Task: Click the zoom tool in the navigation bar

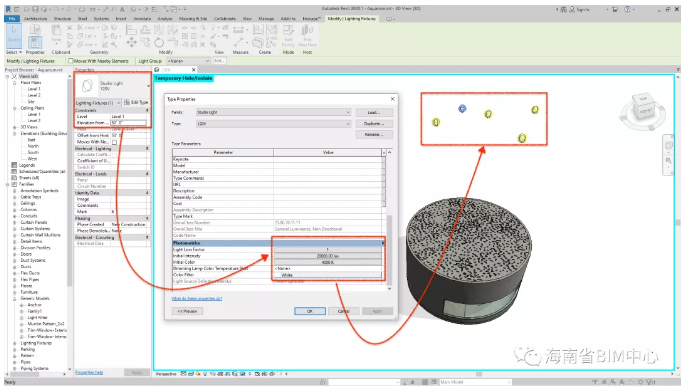Action: (669, 161)
